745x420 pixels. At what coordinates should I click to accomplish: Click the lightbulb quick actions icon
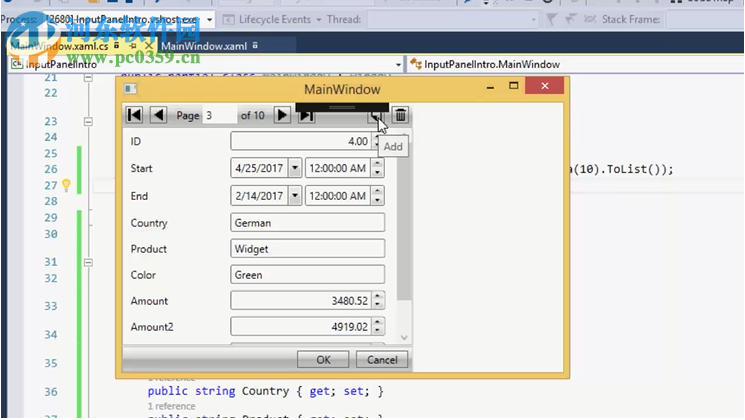tap(66, 185)
